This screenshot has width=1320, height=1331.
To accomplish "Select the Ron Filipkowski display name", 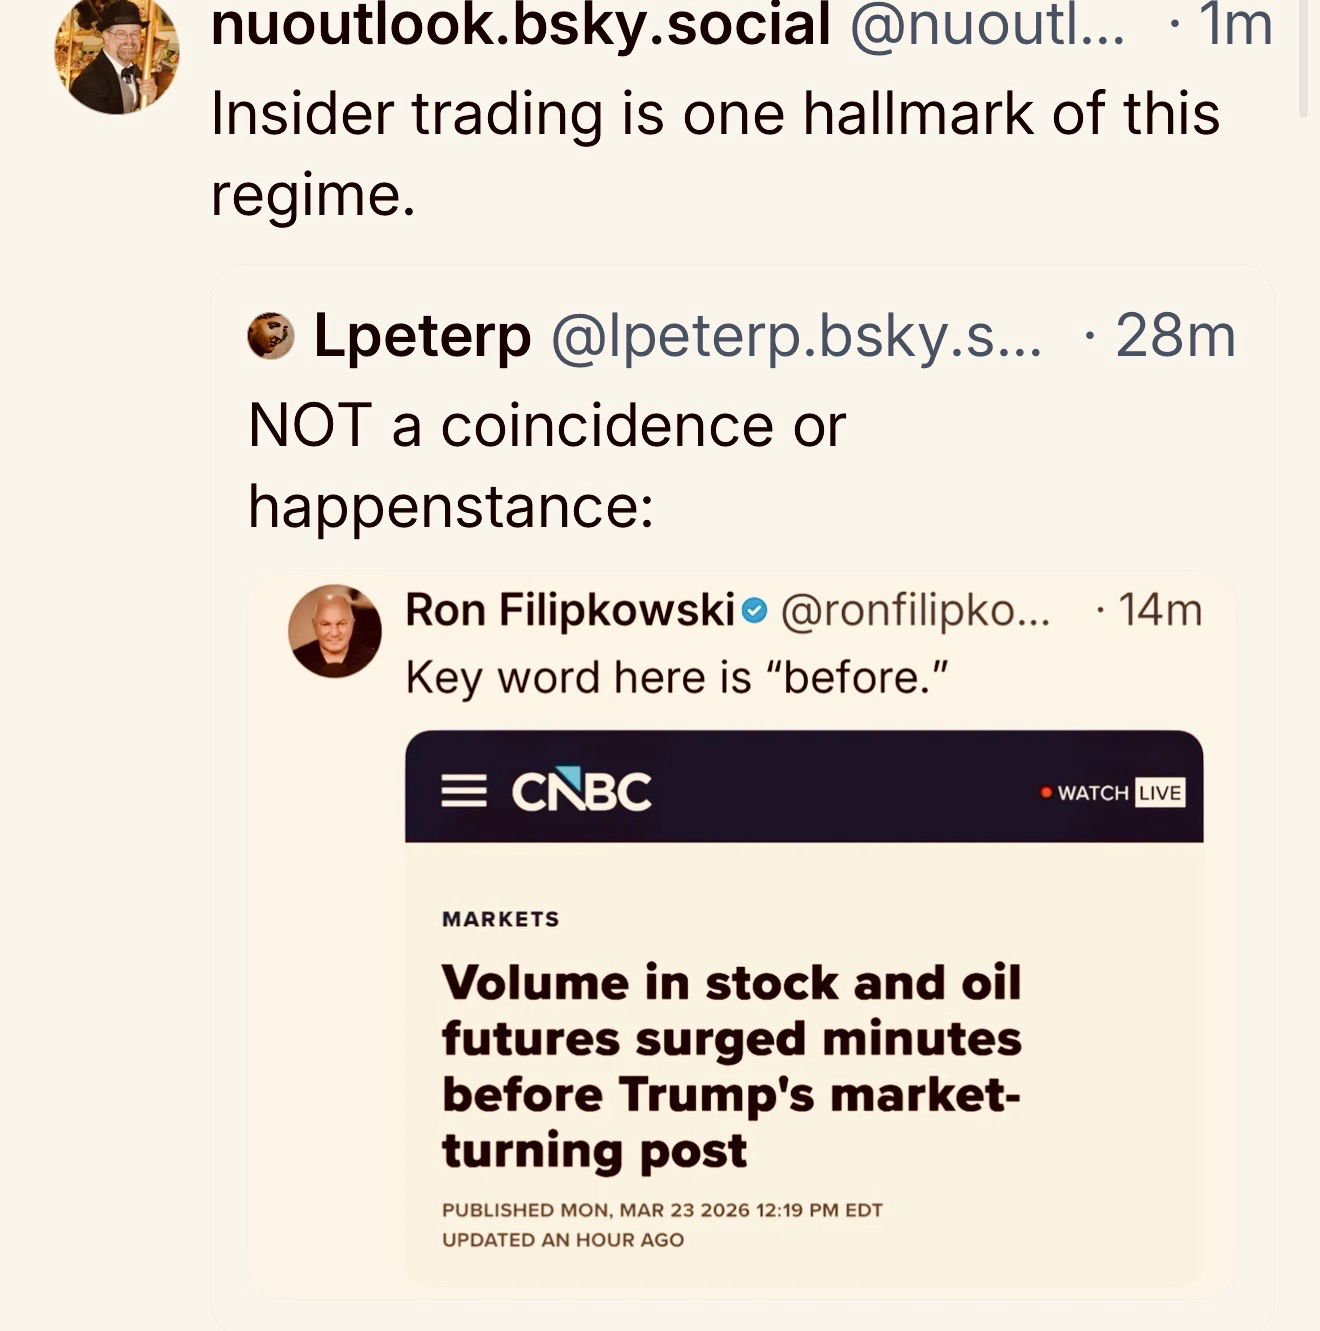I will click(x=570, y=610).
